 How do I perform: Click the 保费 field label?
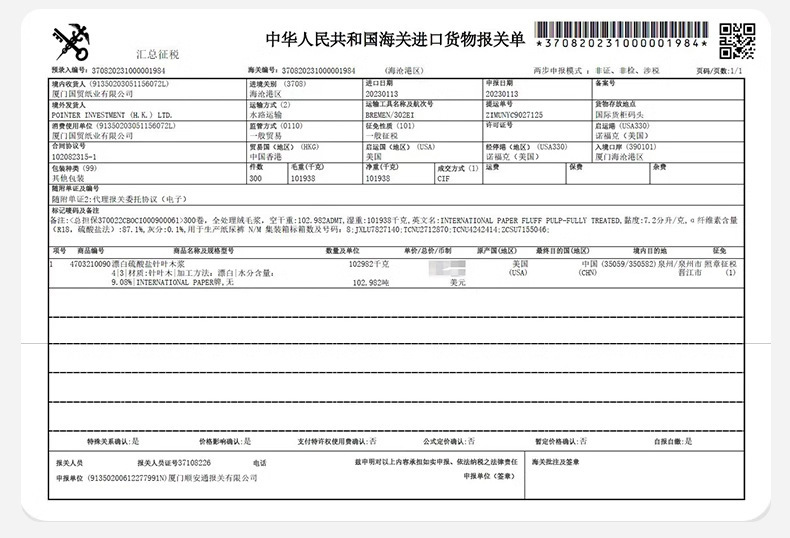pyautogui.click(x=576, y=167)
